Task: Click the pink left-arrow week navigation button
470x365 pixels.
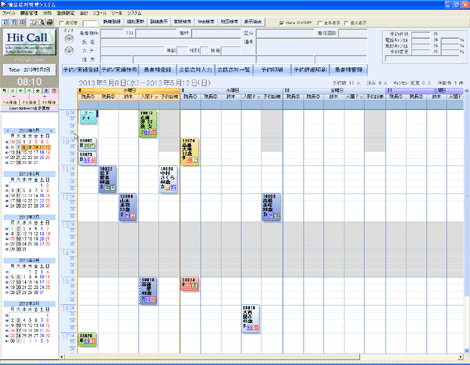Action: click(x=15, y=96)
